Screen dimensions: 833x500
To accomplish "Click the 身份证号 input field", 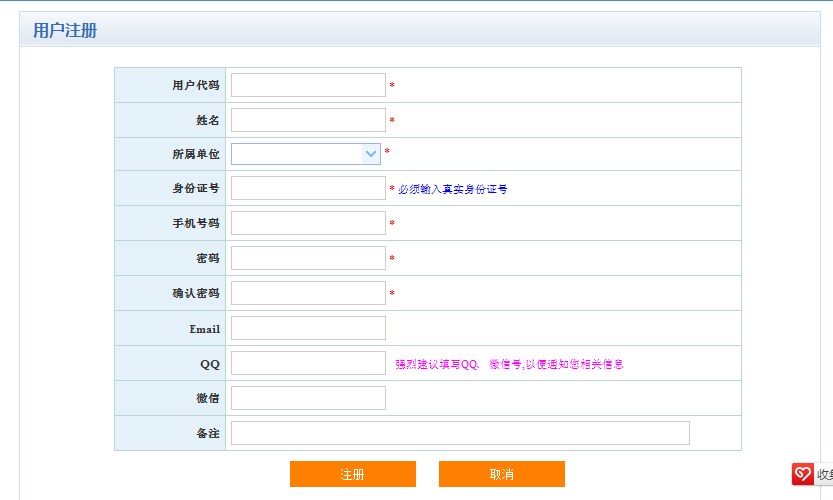I will (308, 188).
